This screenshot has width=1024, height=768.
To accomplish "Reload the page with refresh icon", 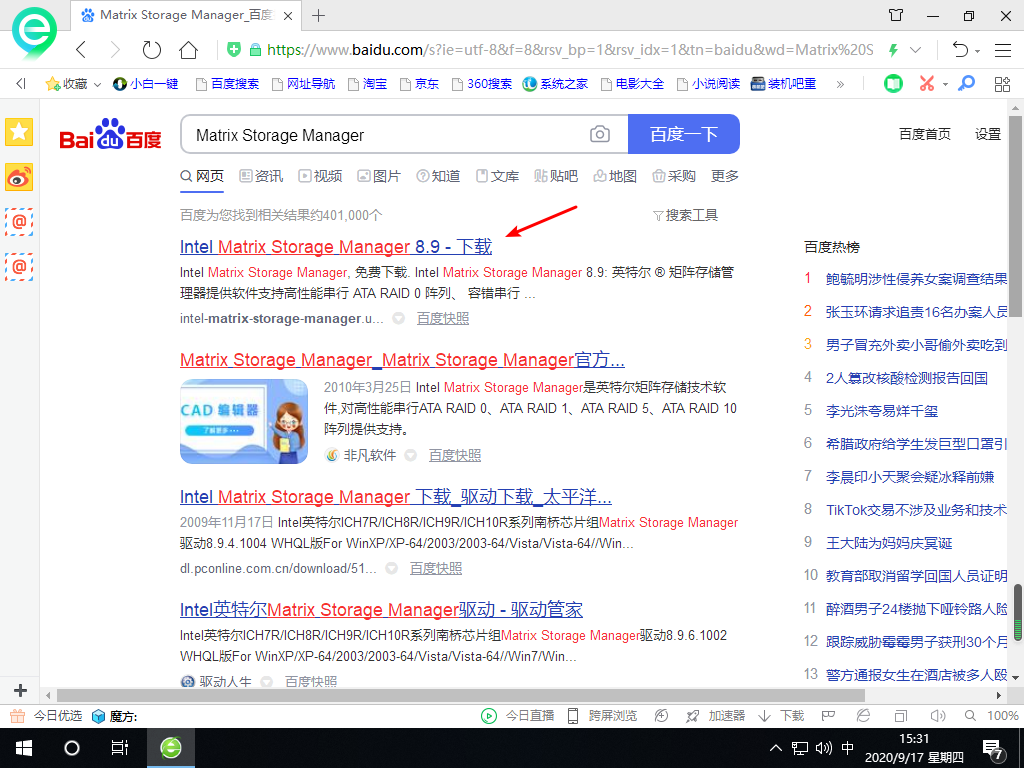I will click(152, 50).
